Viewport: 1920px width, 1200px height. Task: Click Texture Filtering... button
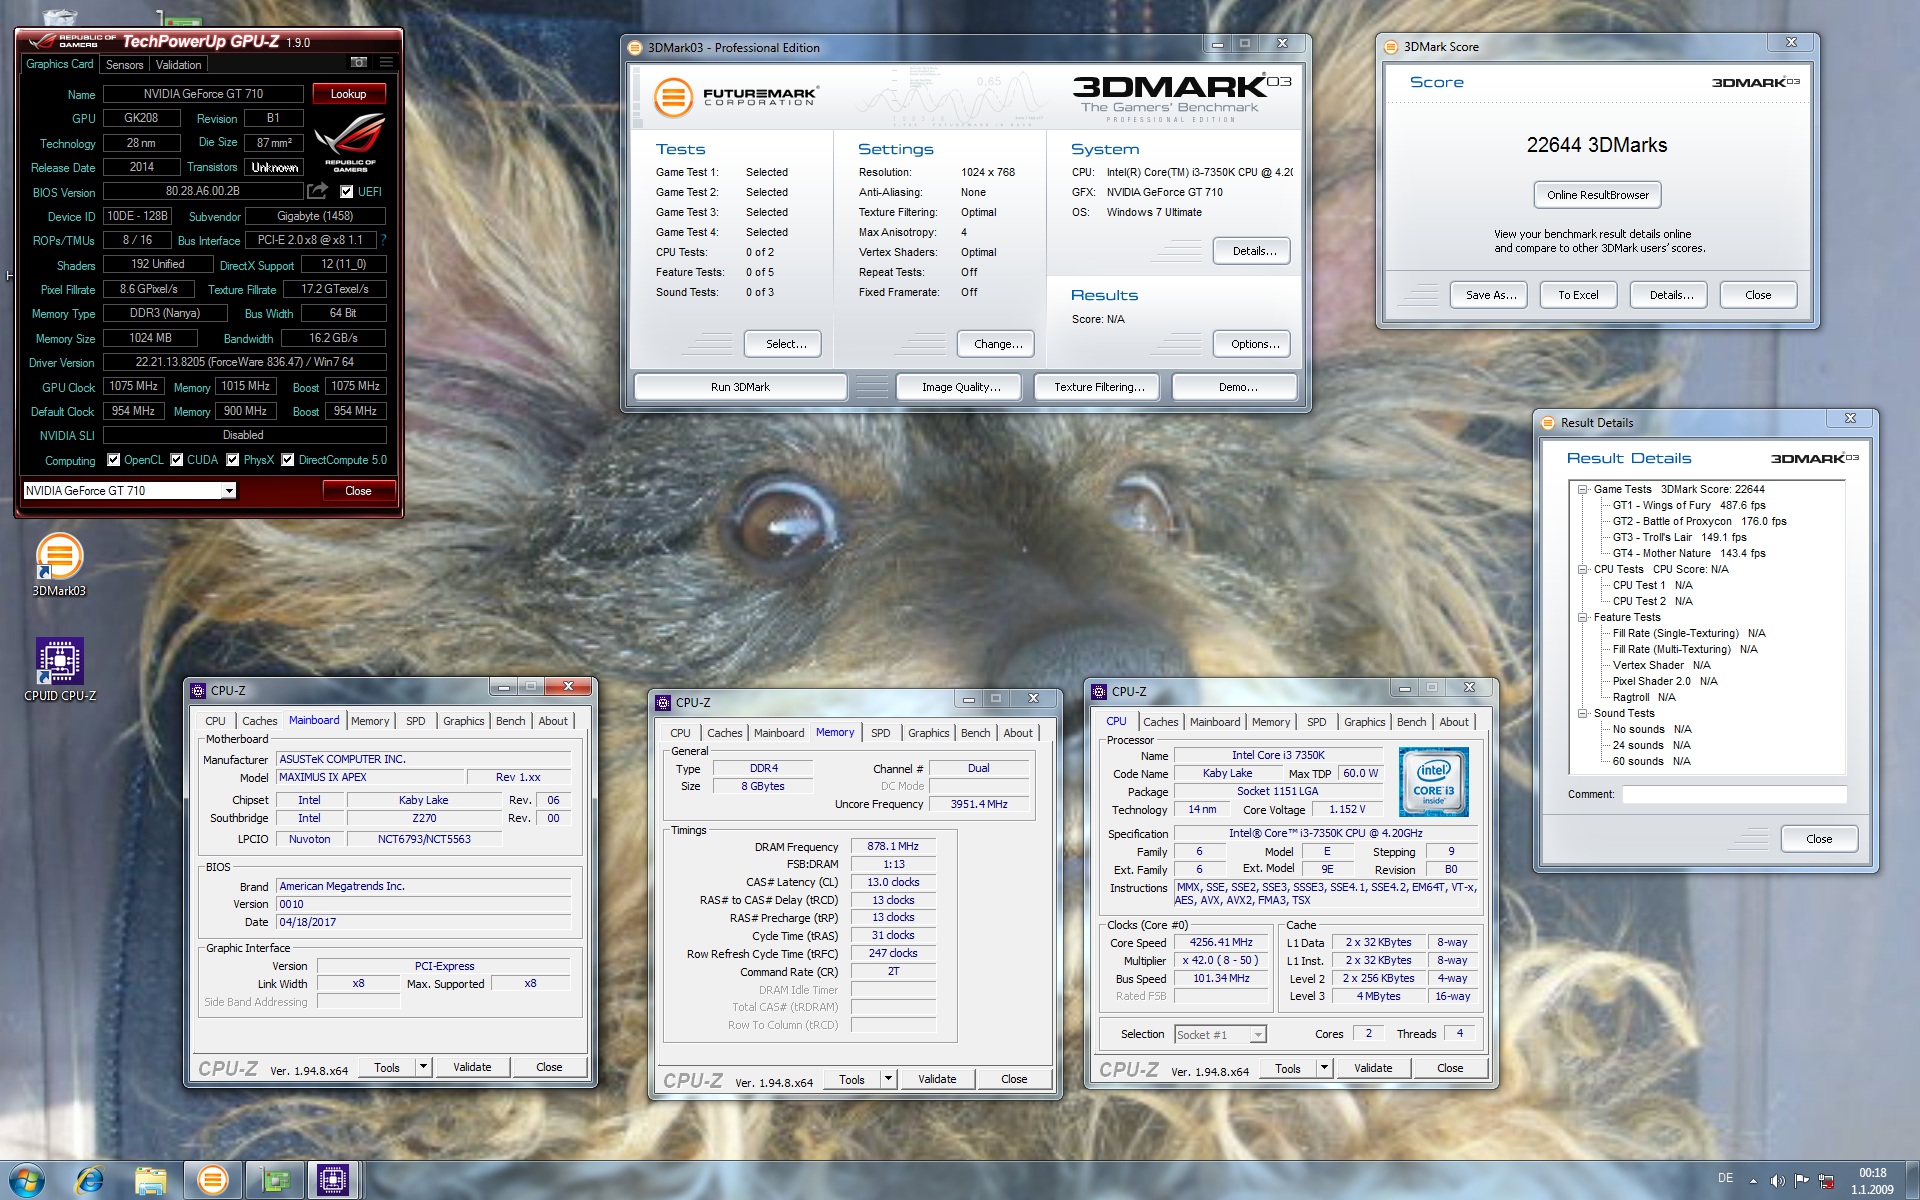click(1099, 387)
